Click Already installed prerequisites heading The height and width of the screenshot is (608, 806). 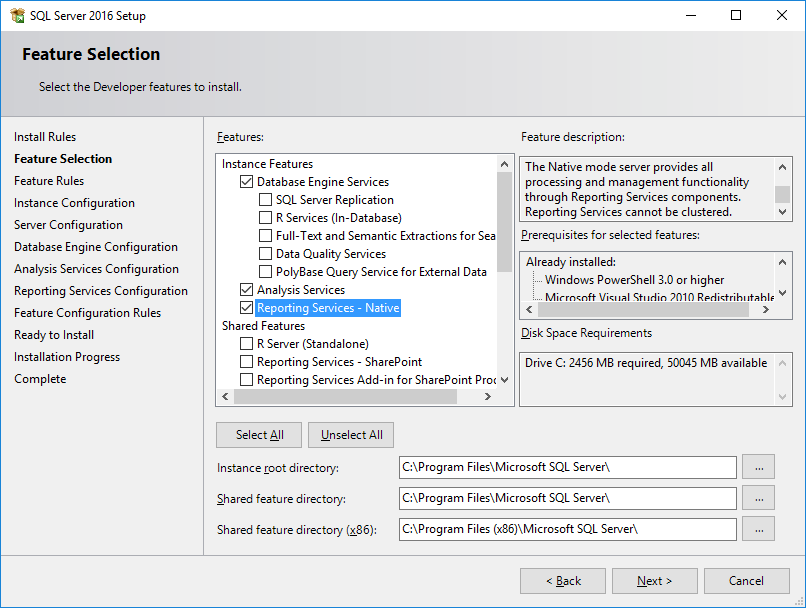571,262
